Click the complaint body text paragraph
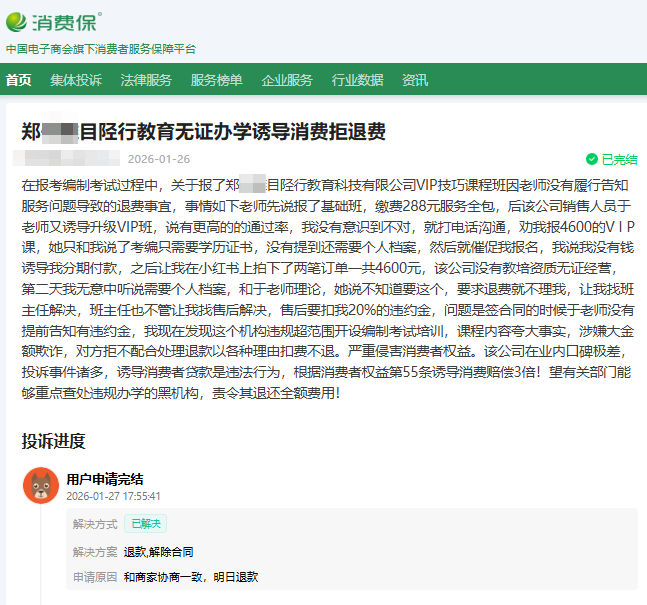The width and height of the screenshot is (647, 605). point(323,289)
